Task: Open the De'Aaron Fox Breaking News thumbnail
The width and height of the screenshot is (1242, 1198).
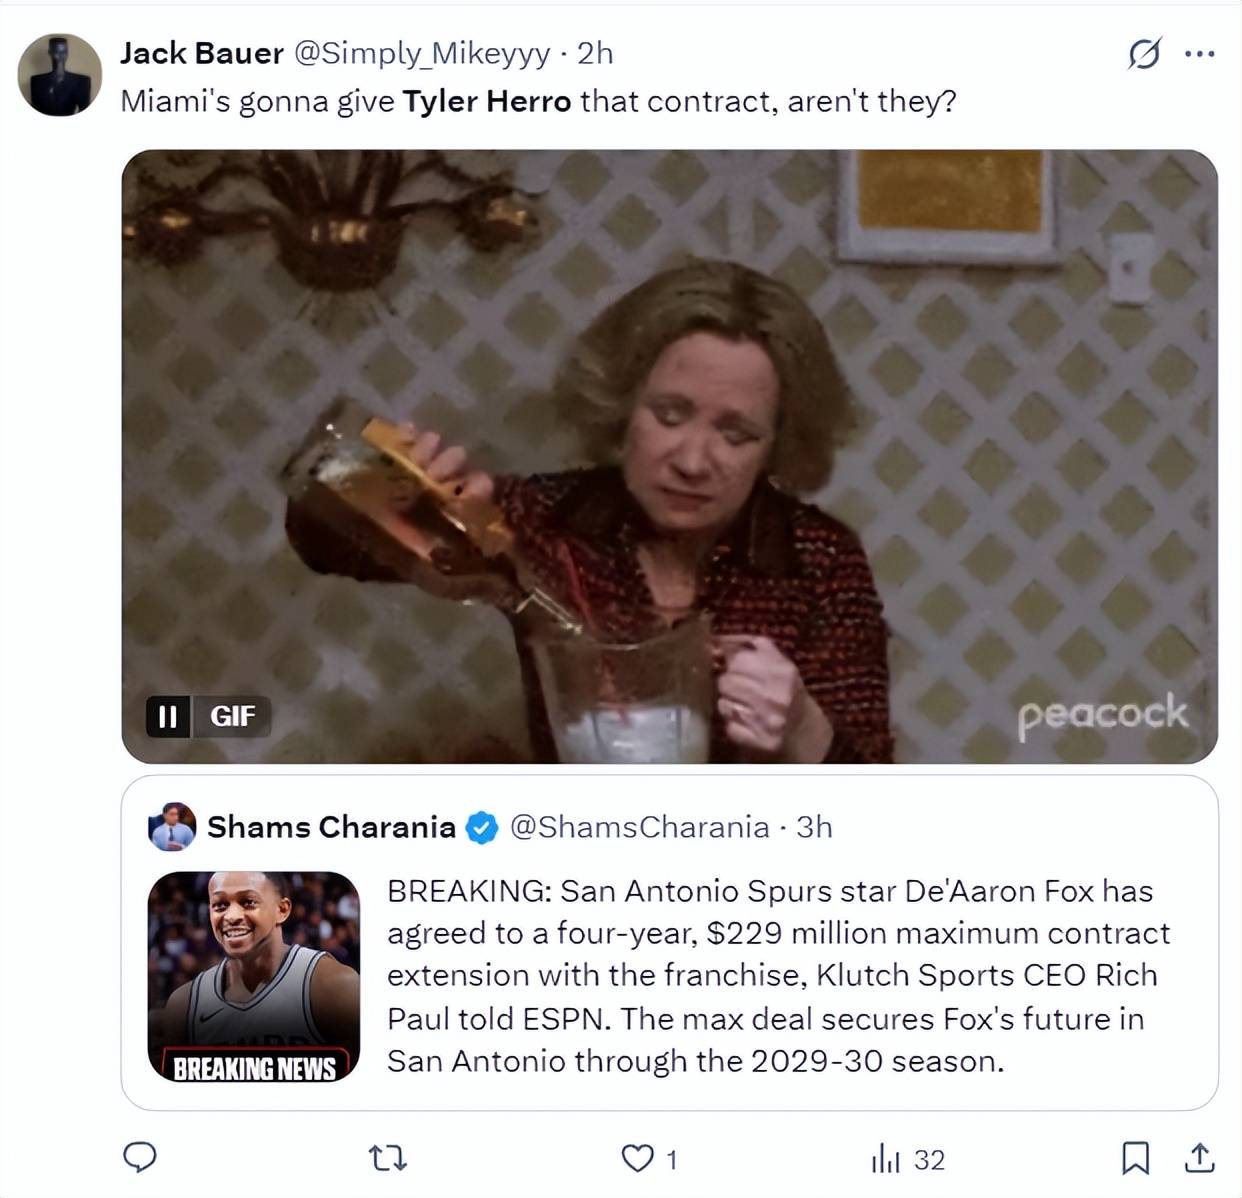Action: (254, 976)
